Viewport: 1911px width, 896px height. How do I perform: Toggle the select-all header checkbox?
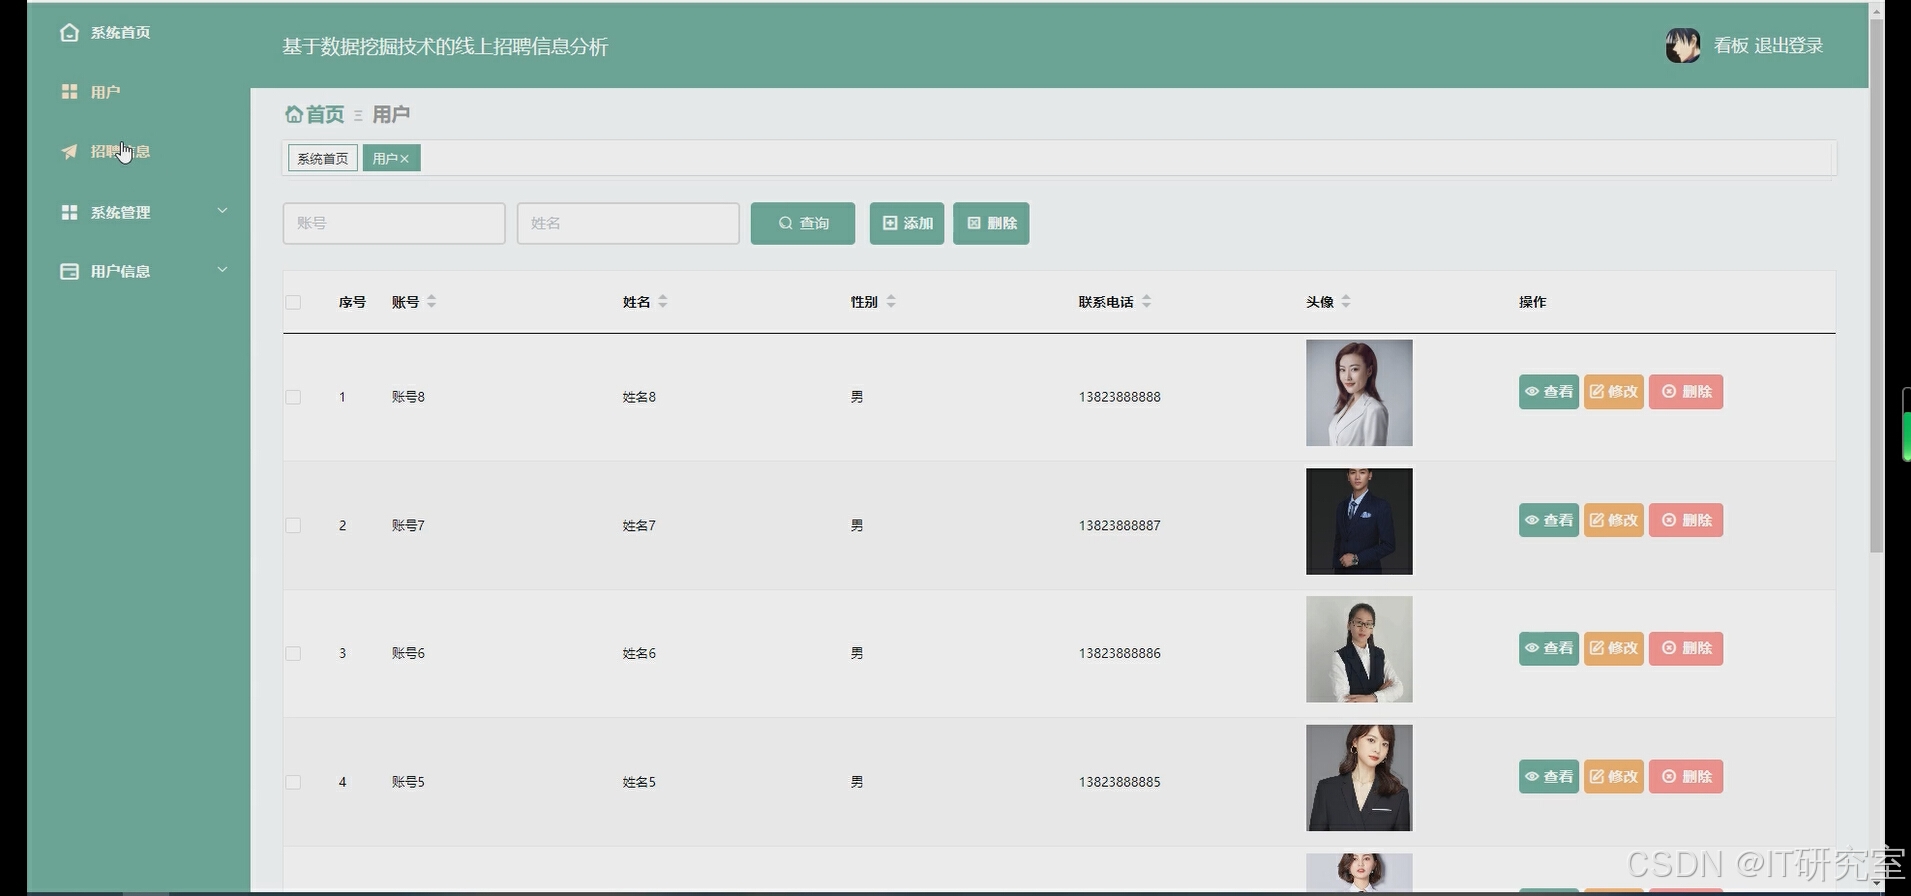click(293, 302)
